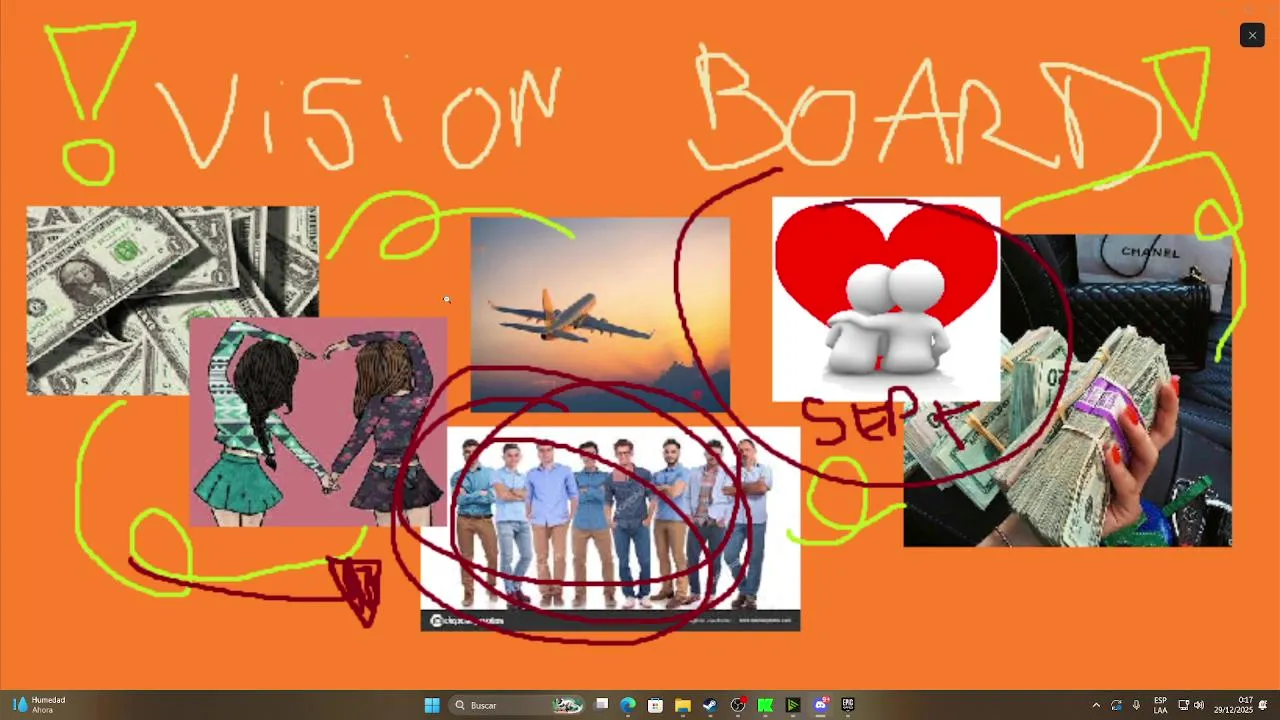Viewport: 1280px width, 720px height.
Task: Open the Windows Start menu
Action: (432, 705)
